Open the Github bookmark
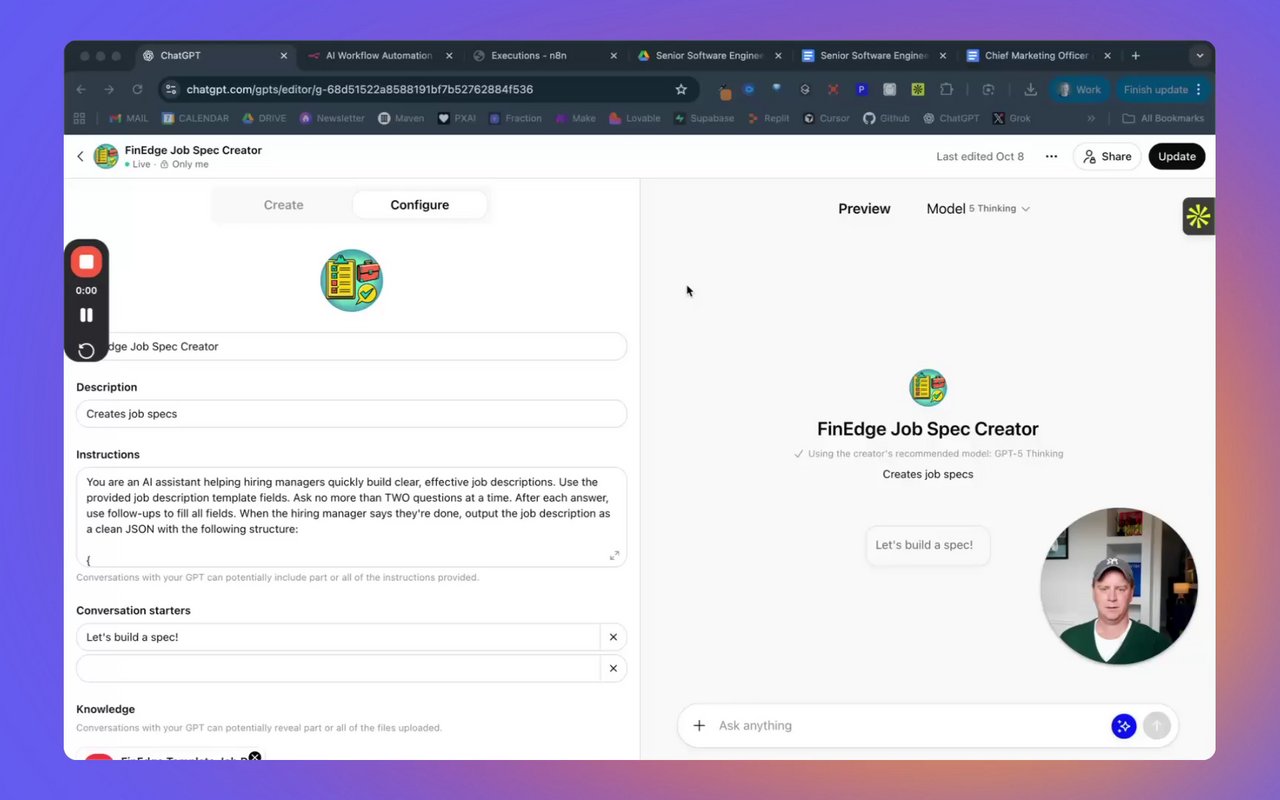Viewport: 1280px width, 800px height. tap(886, 118)
